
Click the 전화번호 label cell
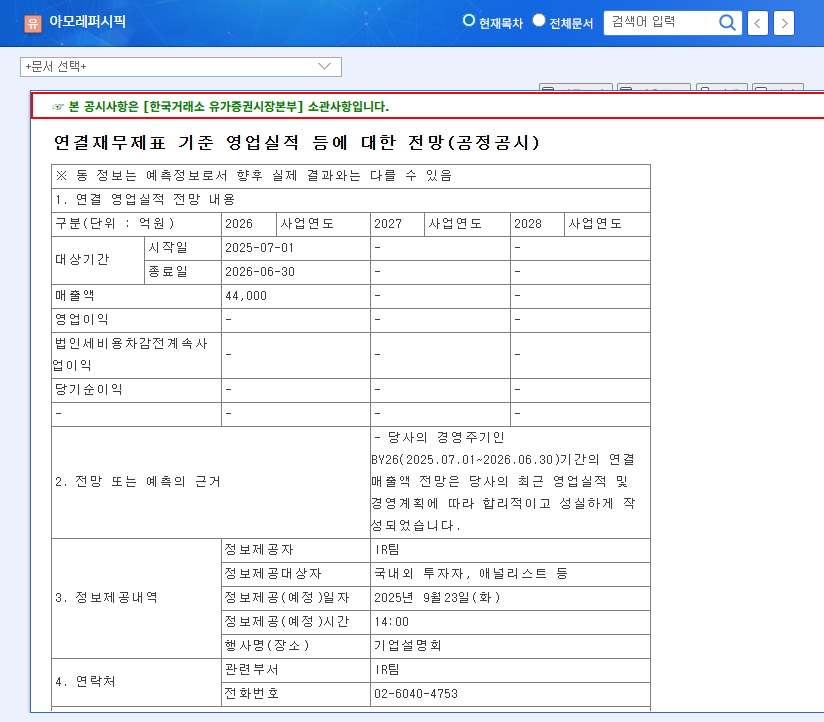point(296,694)
